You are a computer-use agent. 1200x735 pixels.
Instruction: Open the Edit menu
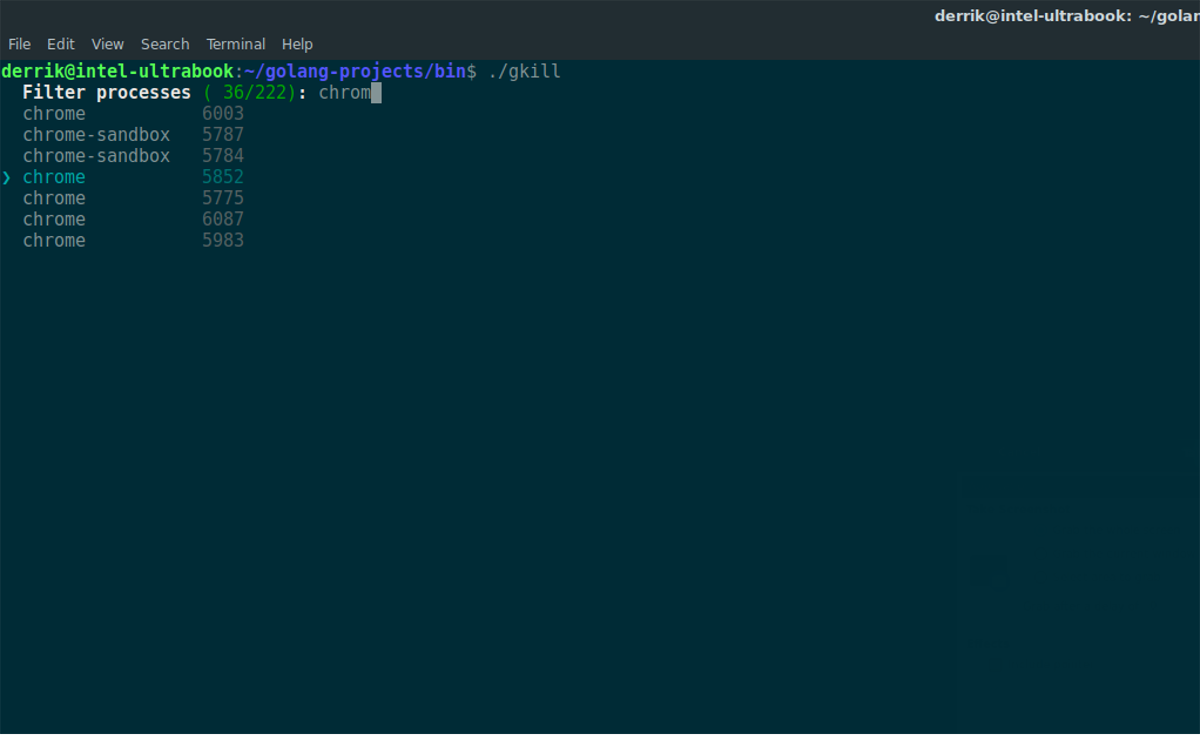[x=61, y=44]
